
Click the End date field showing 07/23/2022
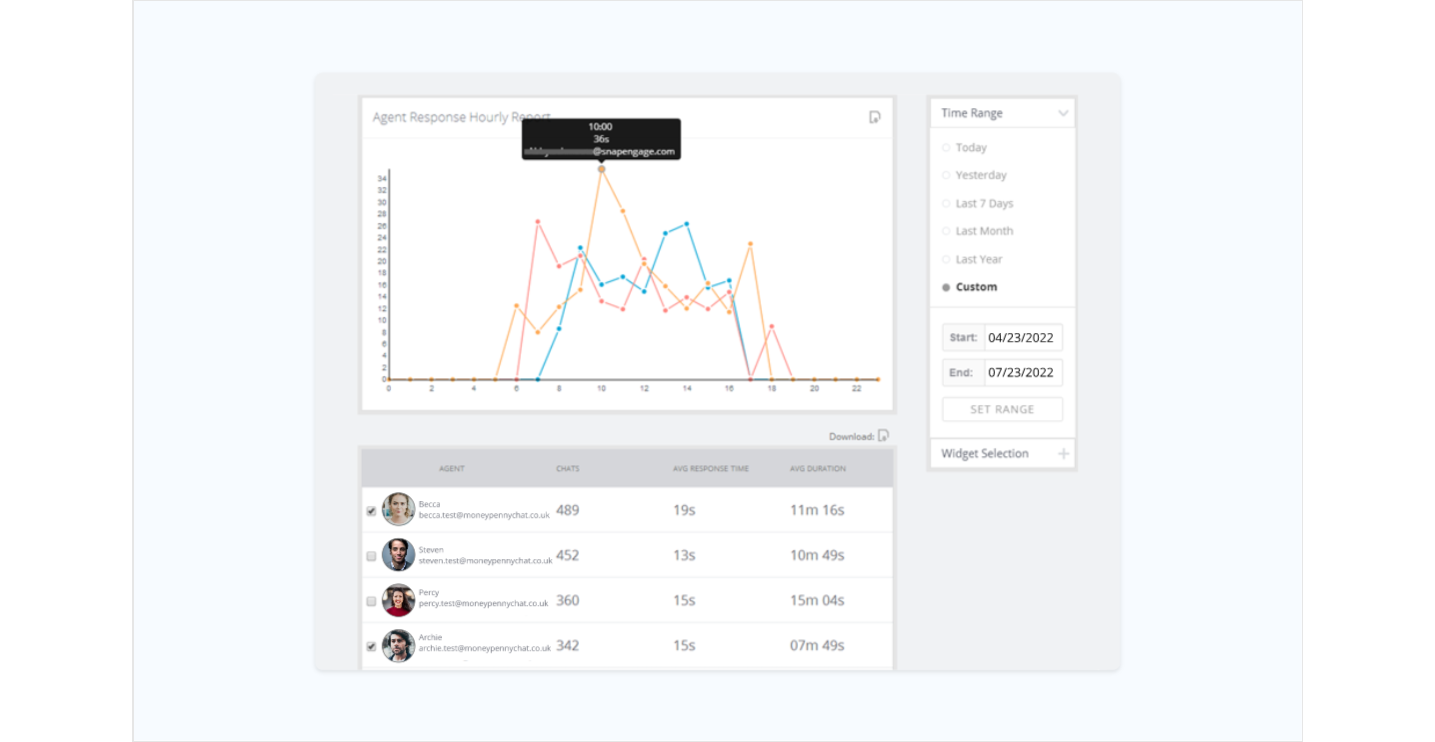click(x=1022, y=372)
